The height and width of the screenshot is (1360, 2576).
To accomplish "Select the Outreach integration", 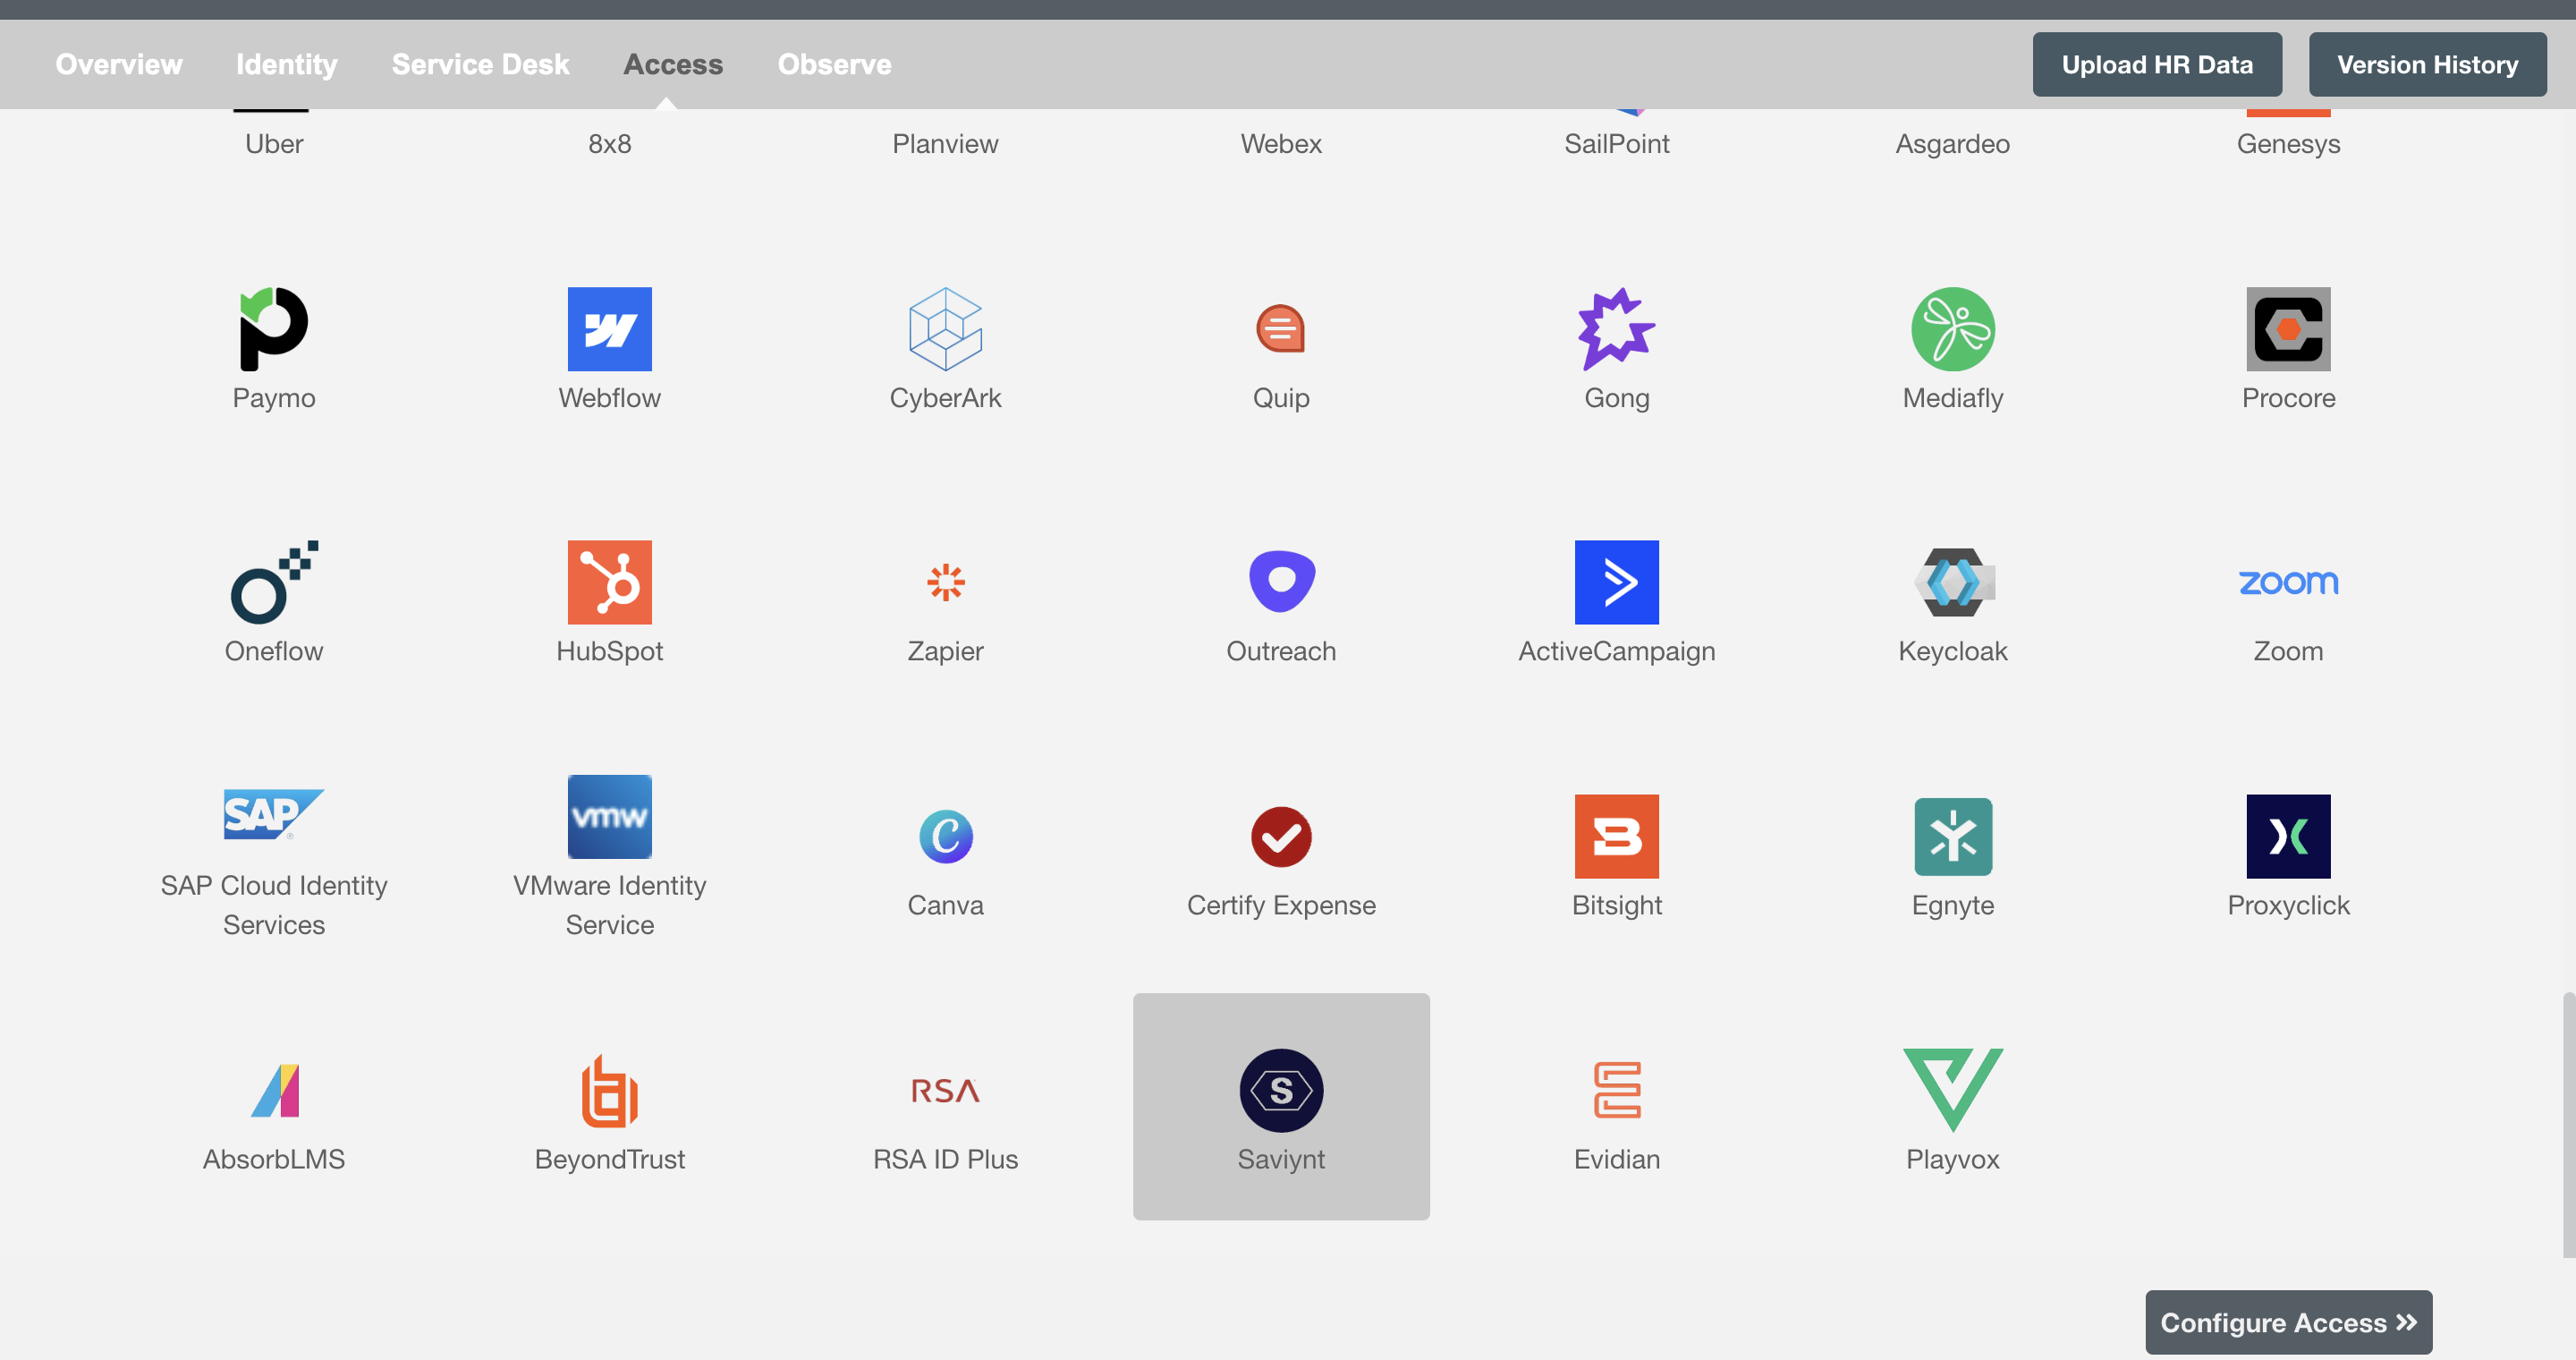I will pyautogui.click(x=1281, y=599).
